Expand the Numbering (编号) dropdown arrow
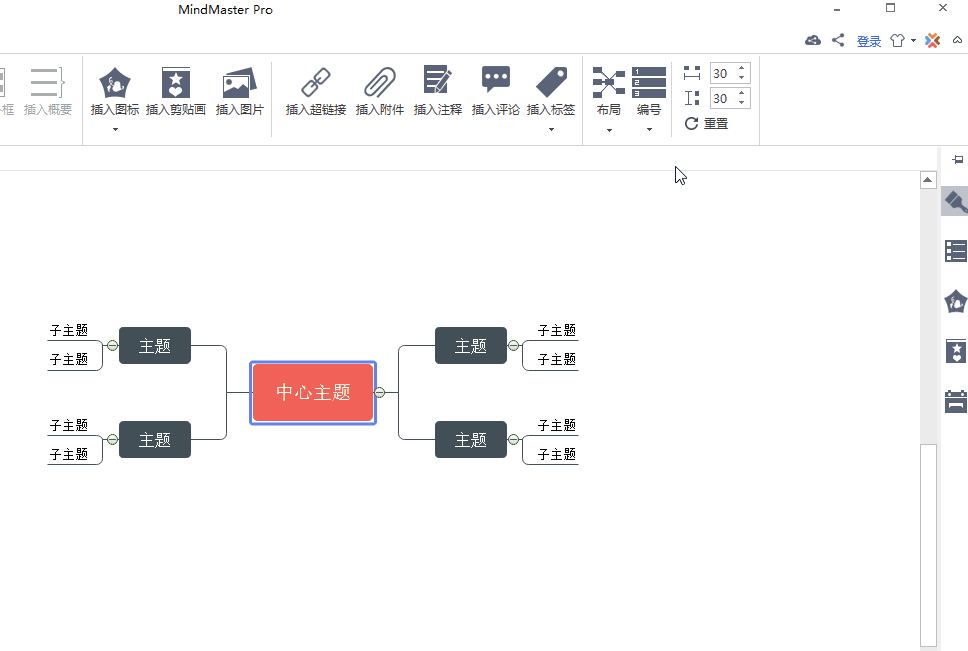 pyautogui.click(x=649, y=130)
